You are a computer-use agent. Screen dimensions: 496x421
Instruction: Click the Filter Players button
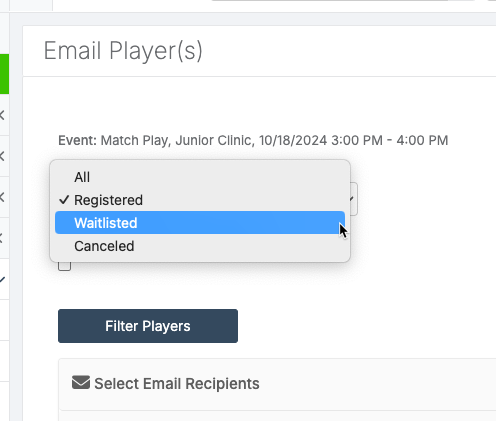tap(148, 326)
